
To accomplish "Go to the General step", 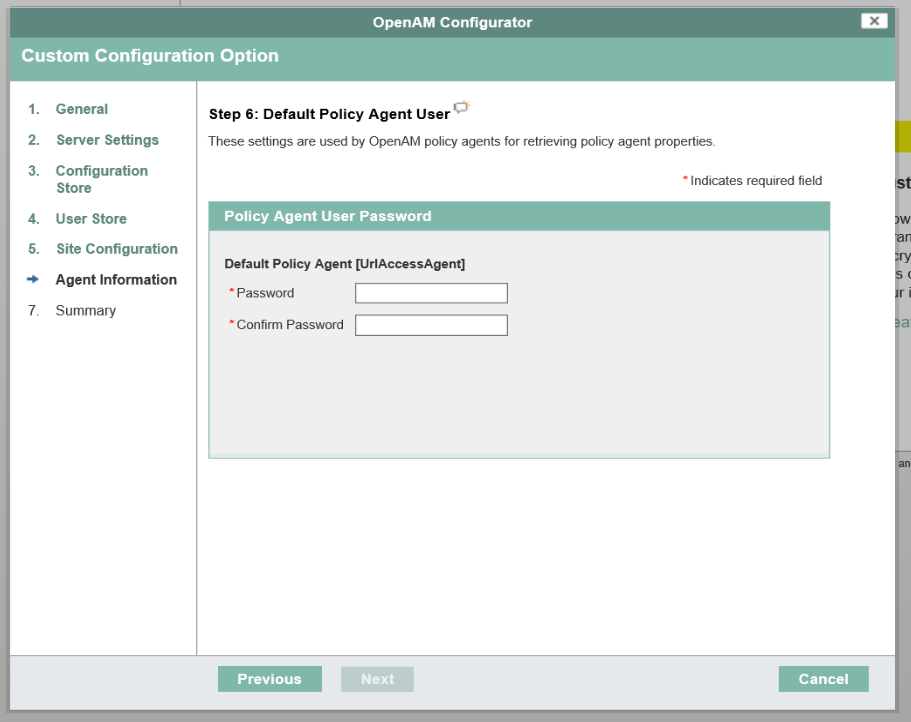I will click(82, 109).
